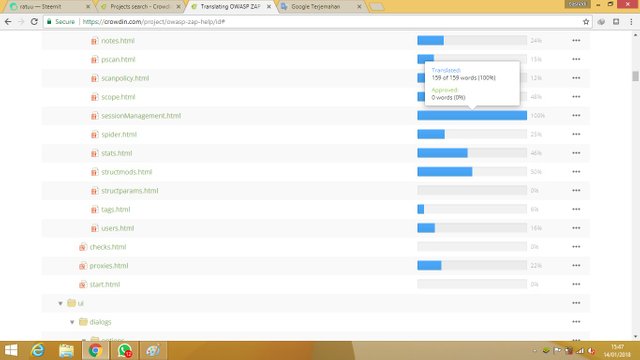
Task: Open the three-dot menu for stats.html
Action: (x=576, y=153)
